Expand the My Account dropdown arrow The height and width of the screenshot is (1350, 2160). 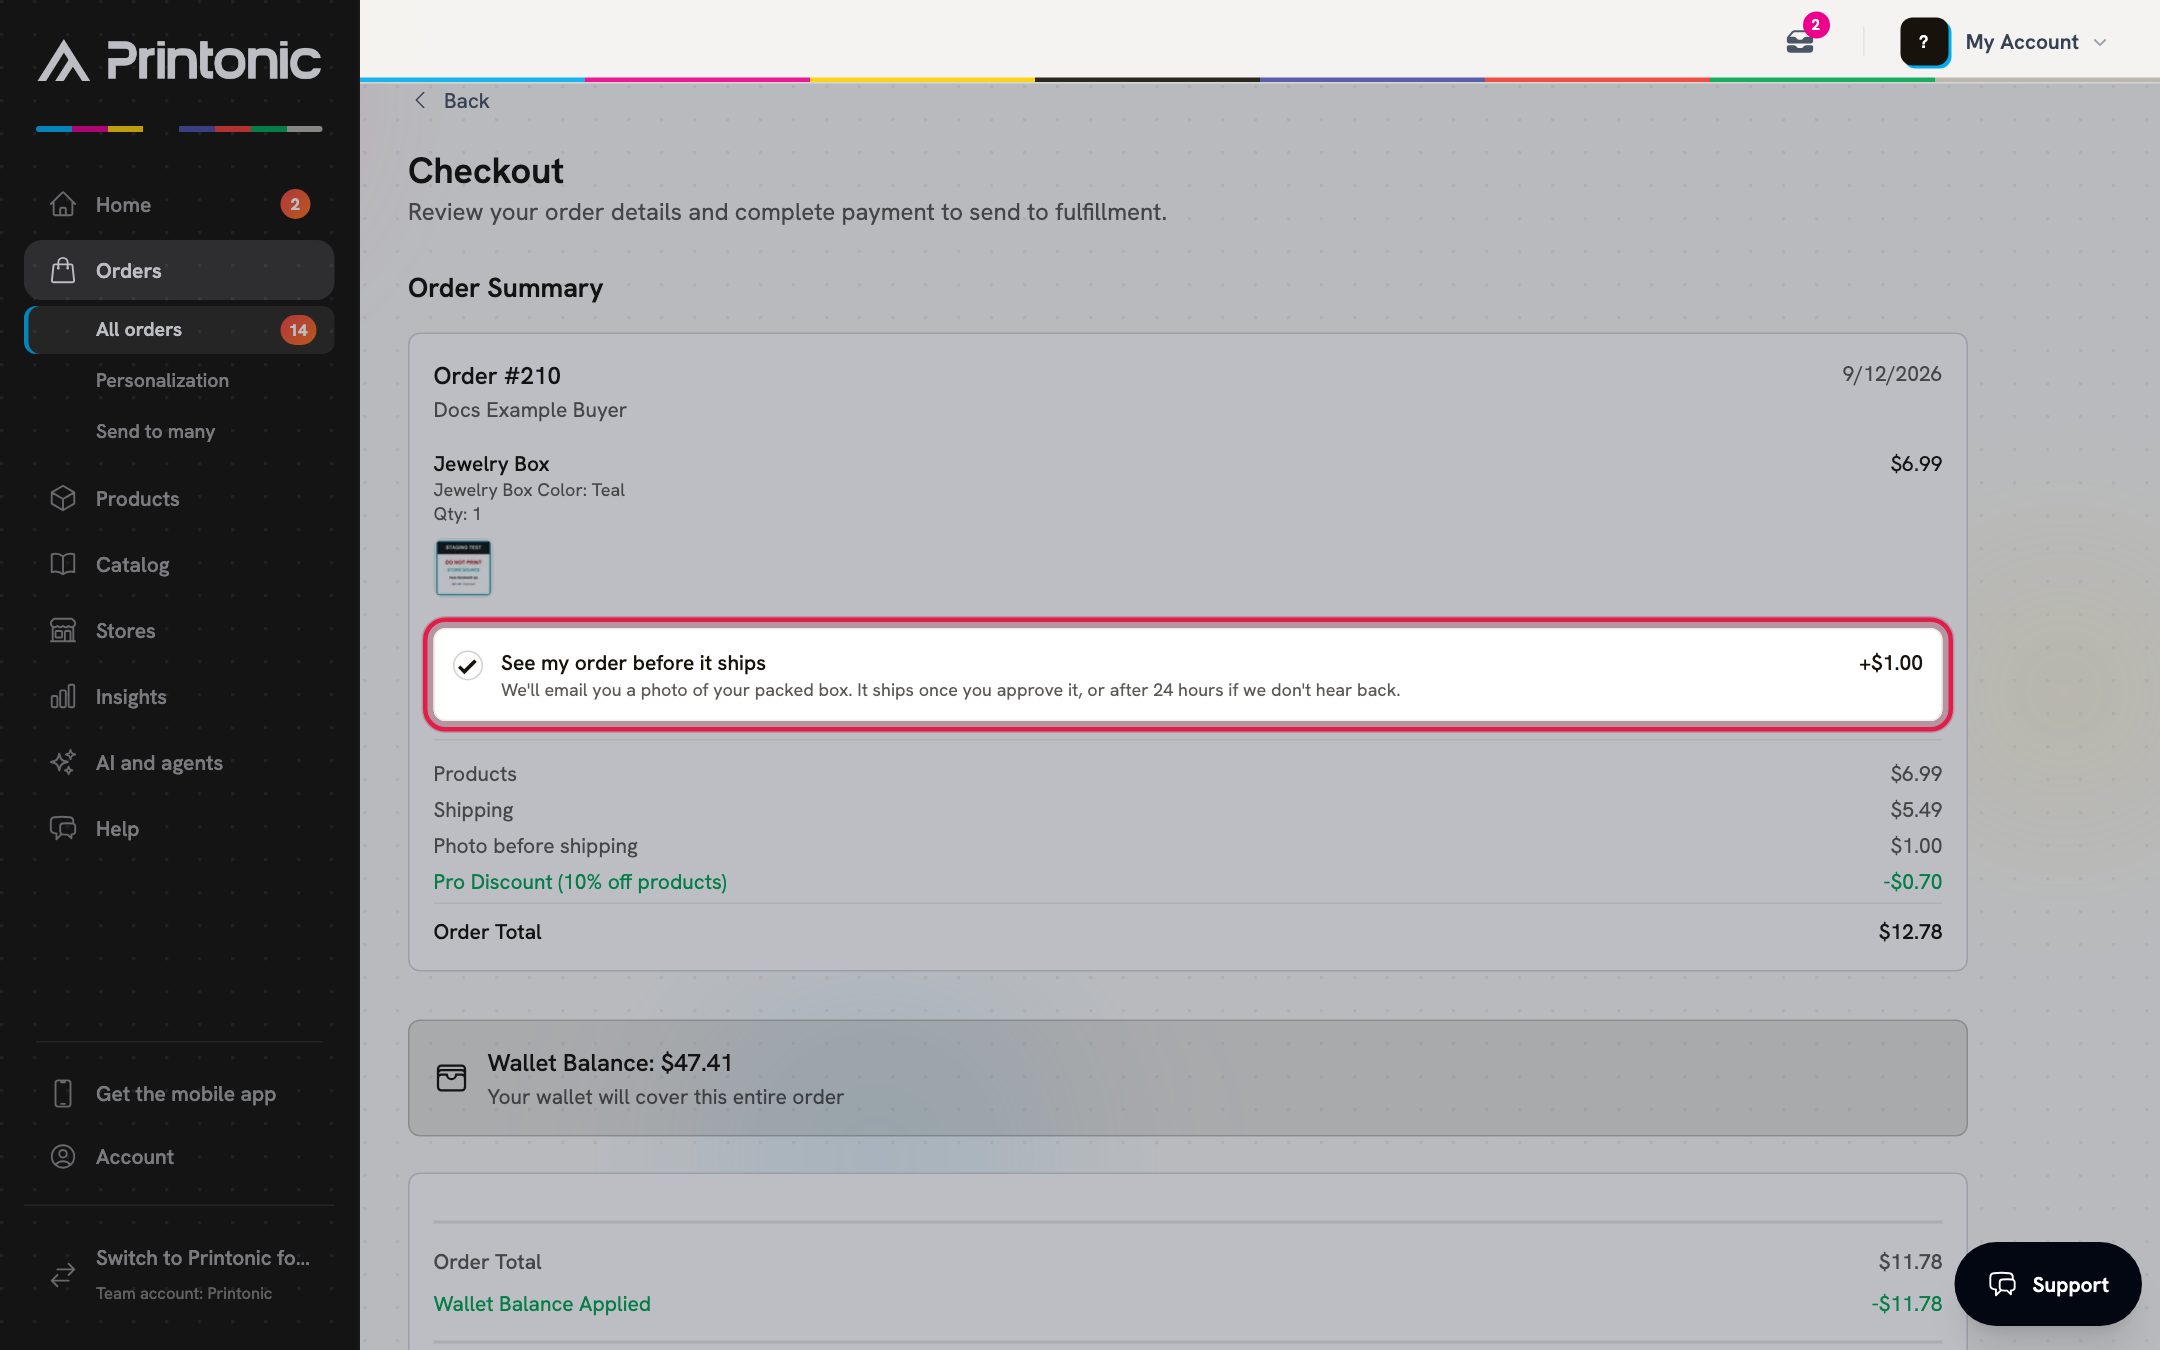click(x=2100, y=42)
